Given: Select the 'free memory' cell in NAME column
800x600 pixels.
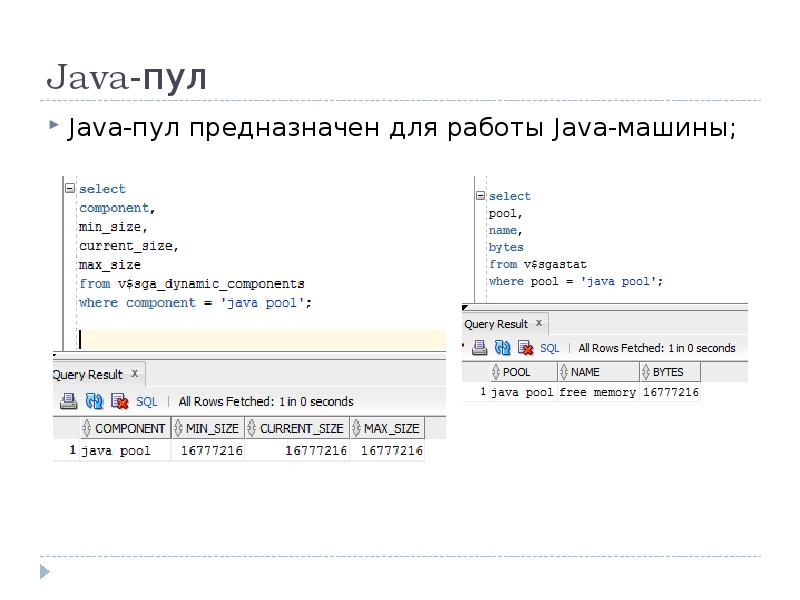Looking at the screenshot, I should (x=598, y=393).
